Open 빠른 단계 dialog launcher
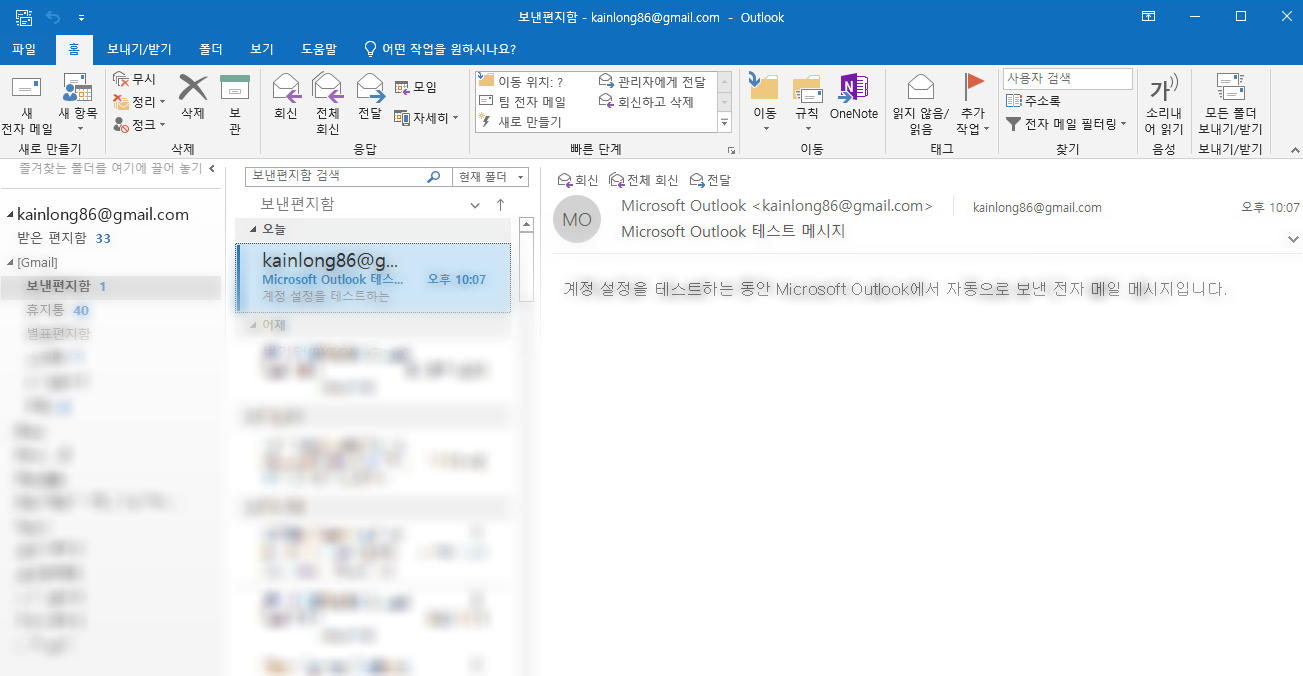This screenshot has width=1303, height=676. (731, 150)
